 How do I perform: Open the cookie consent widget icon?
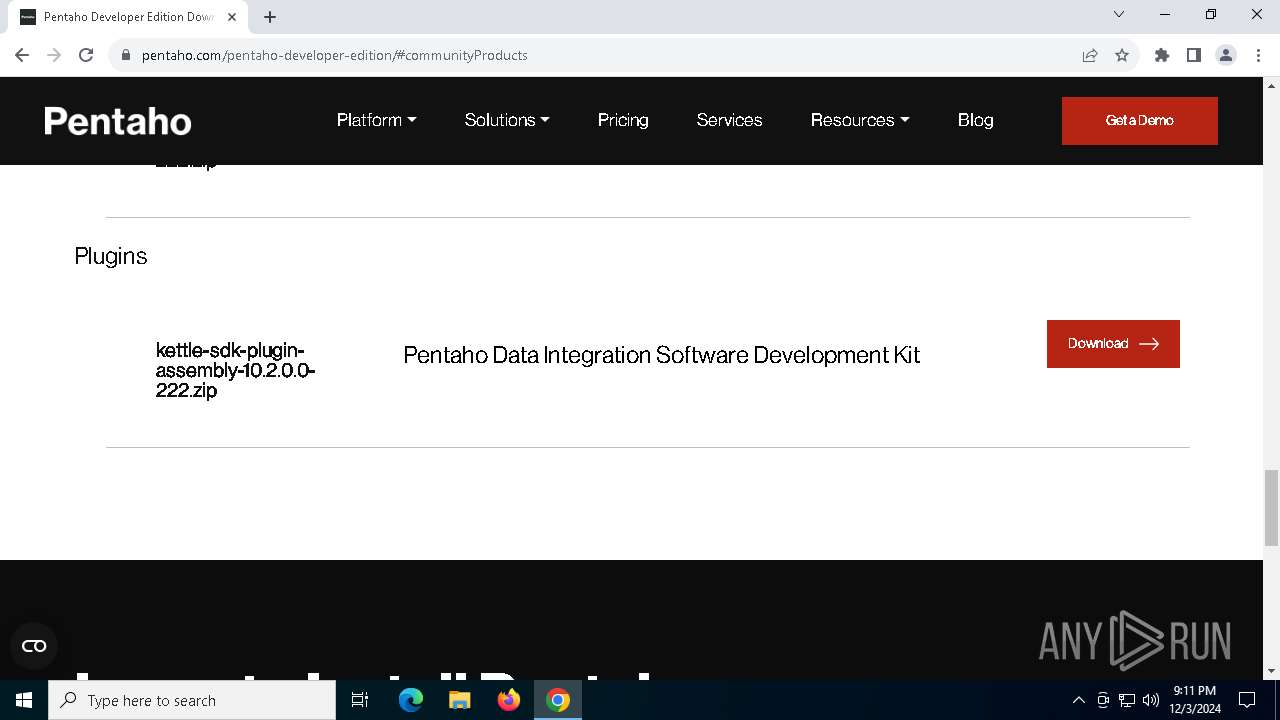[x=34, y=646]
